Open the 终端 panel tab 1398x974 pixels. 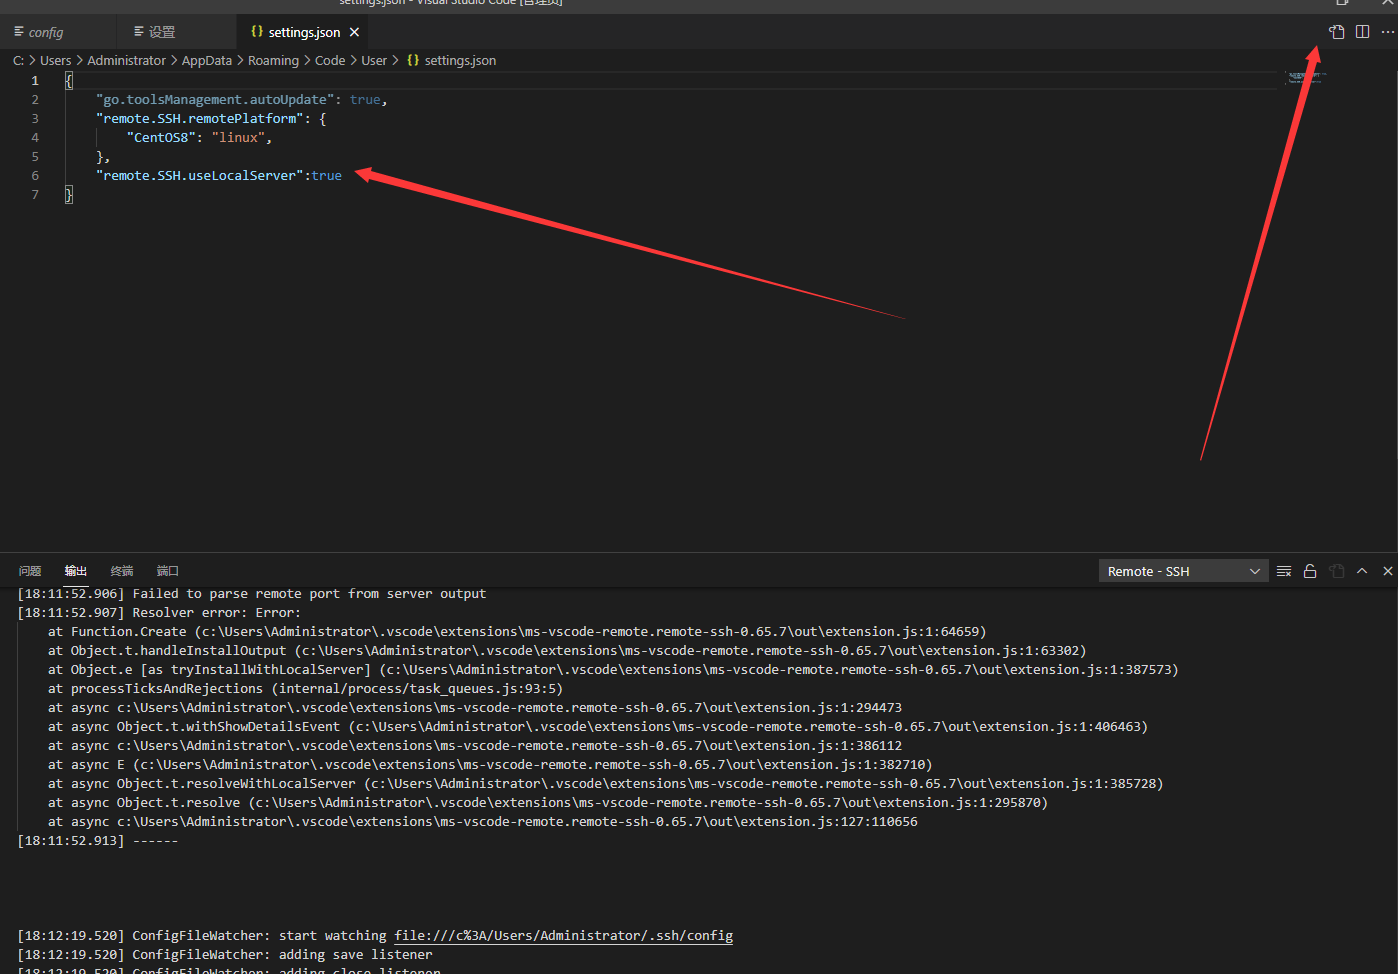tap(122, 571)
